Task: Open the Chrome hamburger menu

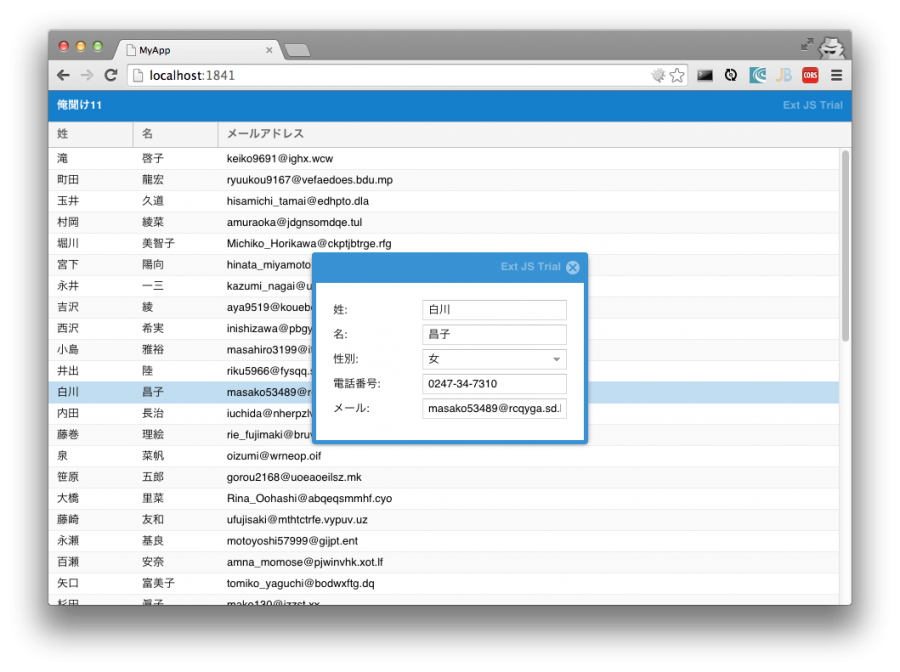Action: click(x=836, y=75)
